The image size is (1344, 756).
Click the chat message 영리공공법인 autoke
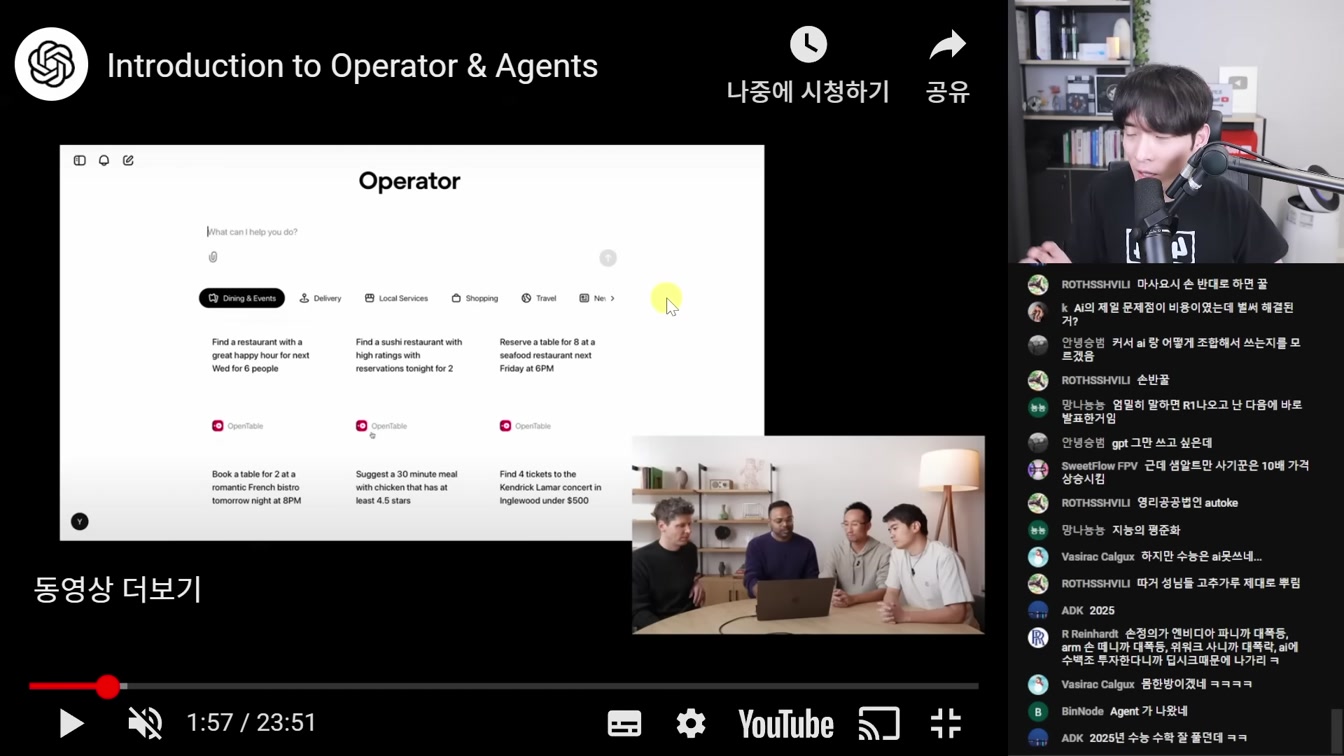(1188, 503)
